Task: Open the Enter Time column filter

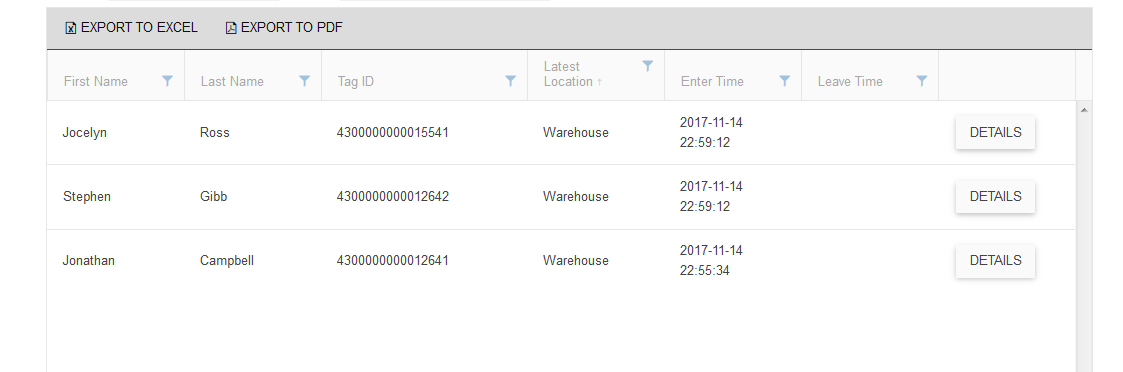Action: coord(785,81)
